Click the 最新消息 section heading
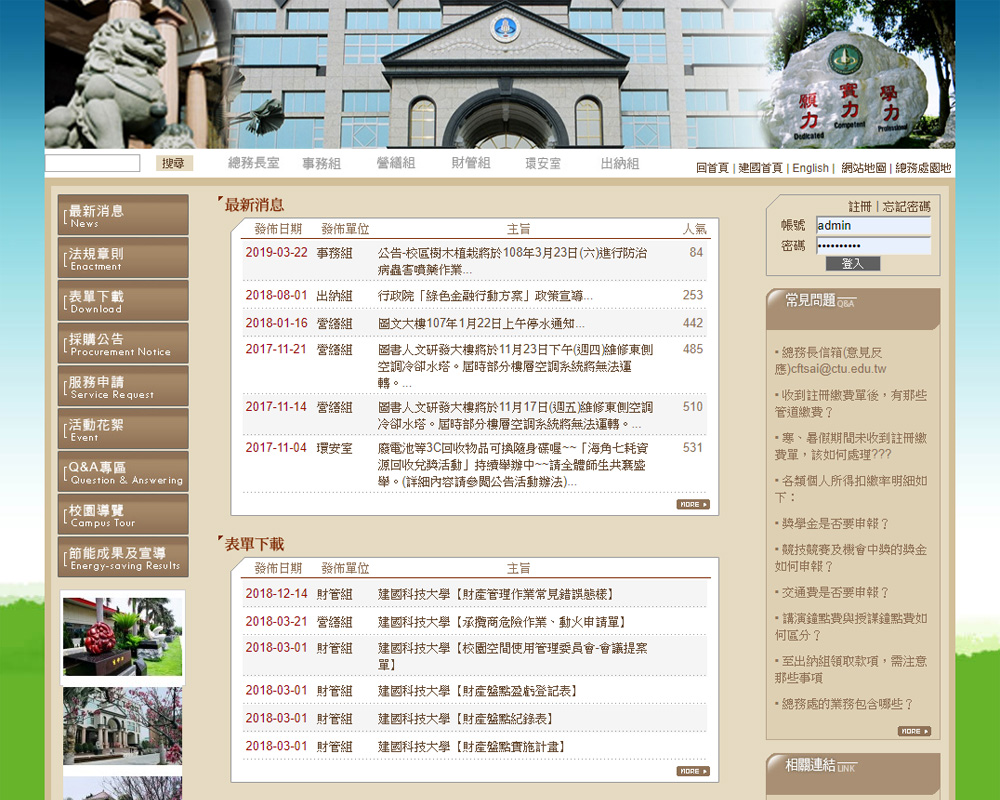Image resolution: width=1000 pixels, height=800 pixels. (x=254, y=205)
